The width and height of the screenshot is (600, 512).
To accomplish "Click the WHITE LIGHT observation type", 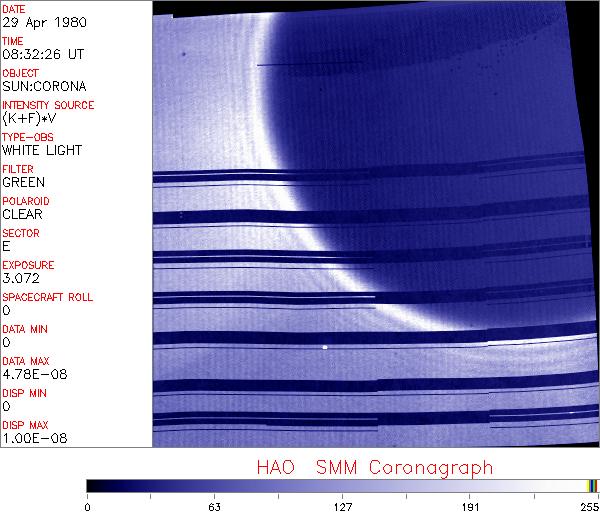I will pyautogui.click(x=41, y=150).
